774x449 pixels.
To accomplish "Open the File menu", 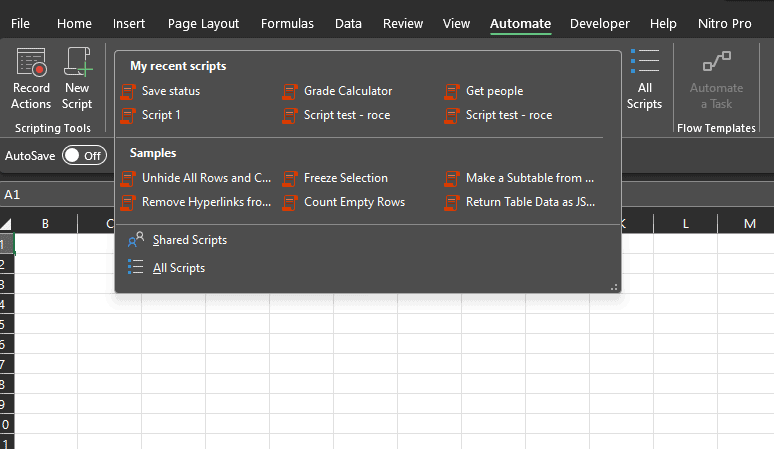I will 20,23.
